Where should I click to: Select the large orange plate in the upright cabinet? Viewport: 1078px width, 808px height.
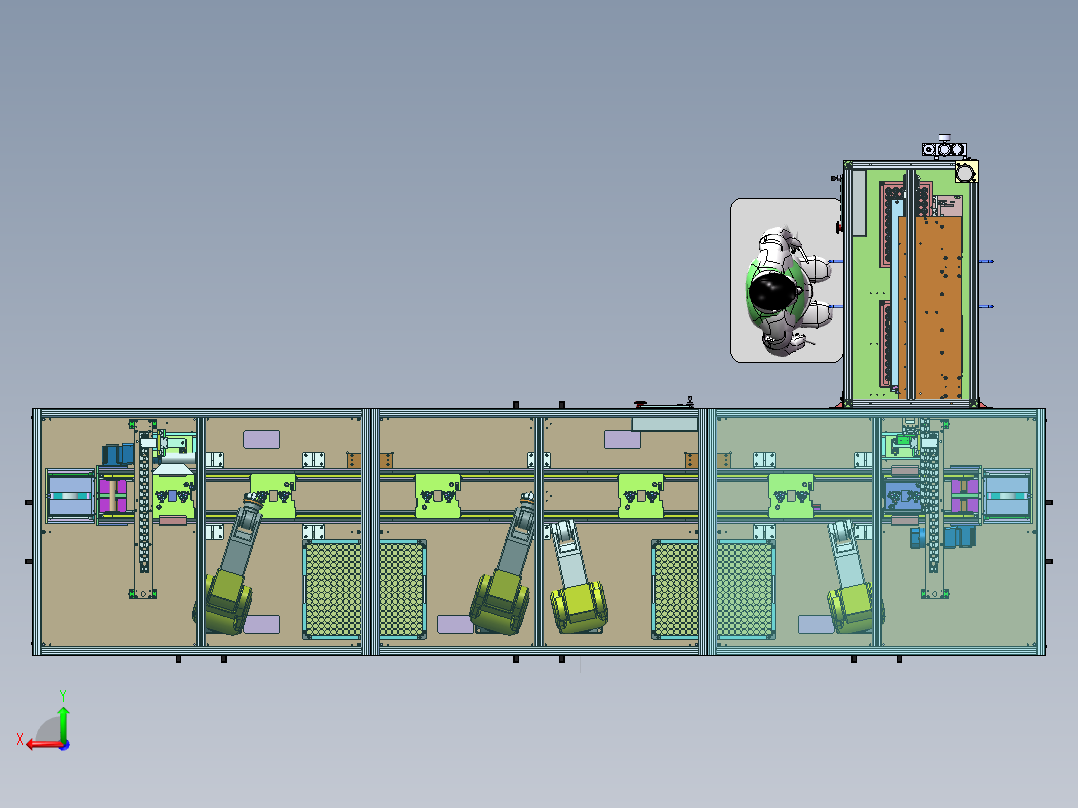(x=932, y=307)
